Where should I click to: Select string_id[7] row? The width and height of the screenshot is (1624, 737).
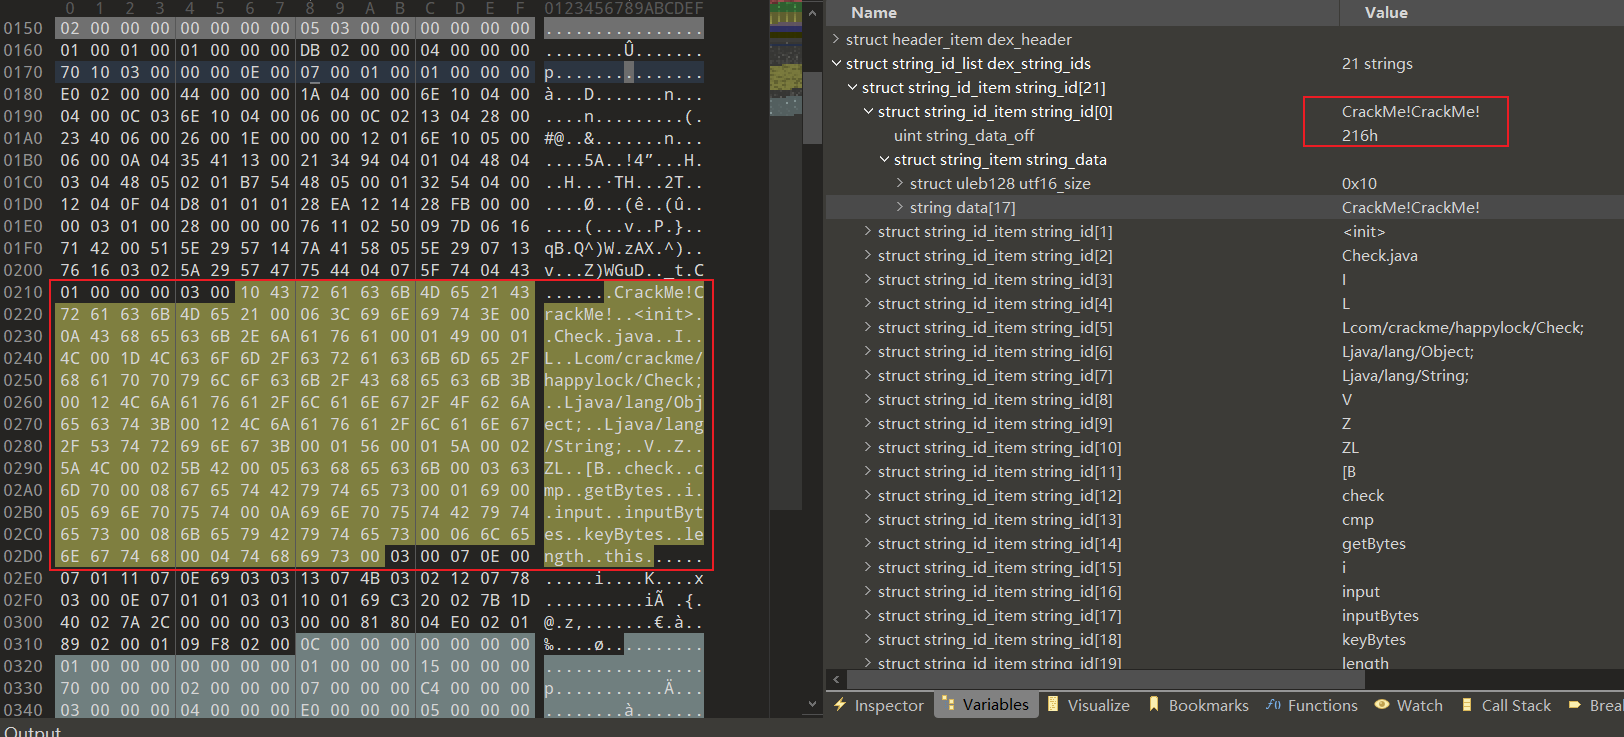(x=1225, y=375)
